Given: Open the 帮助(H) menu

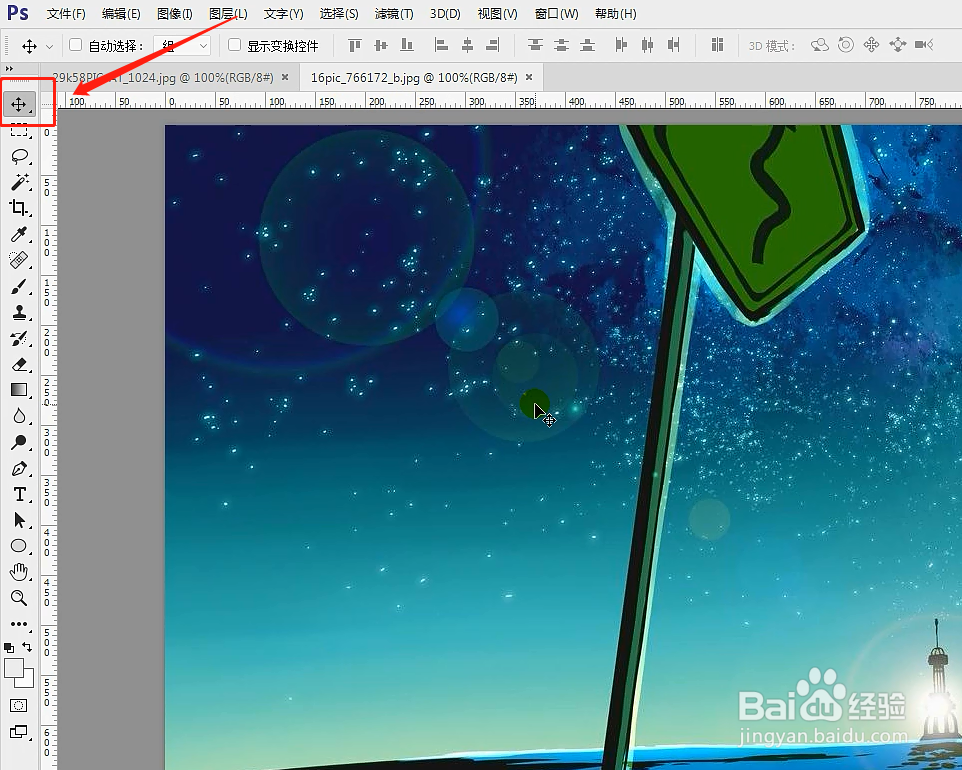Looking at the screenshot, I should (x=615, y=13).
